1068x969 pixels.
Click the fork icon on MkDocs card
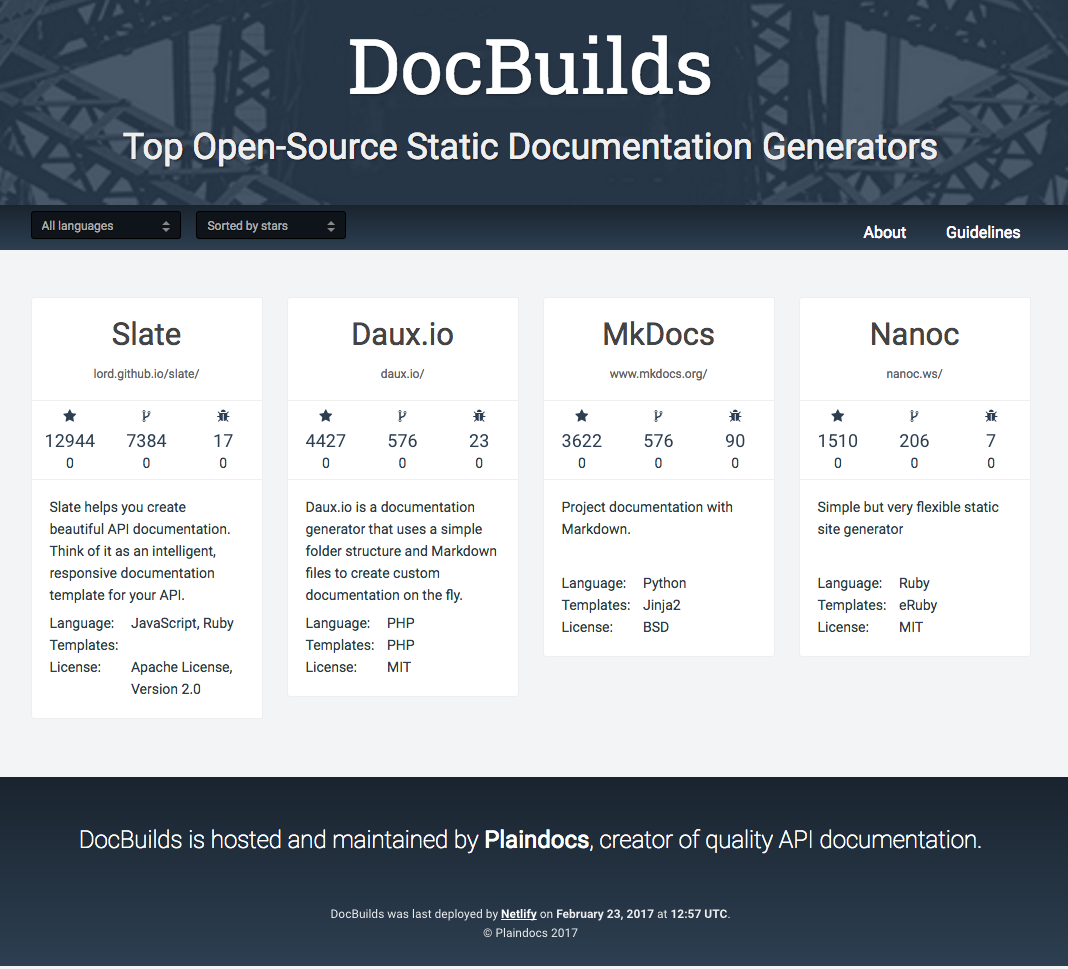658,415
